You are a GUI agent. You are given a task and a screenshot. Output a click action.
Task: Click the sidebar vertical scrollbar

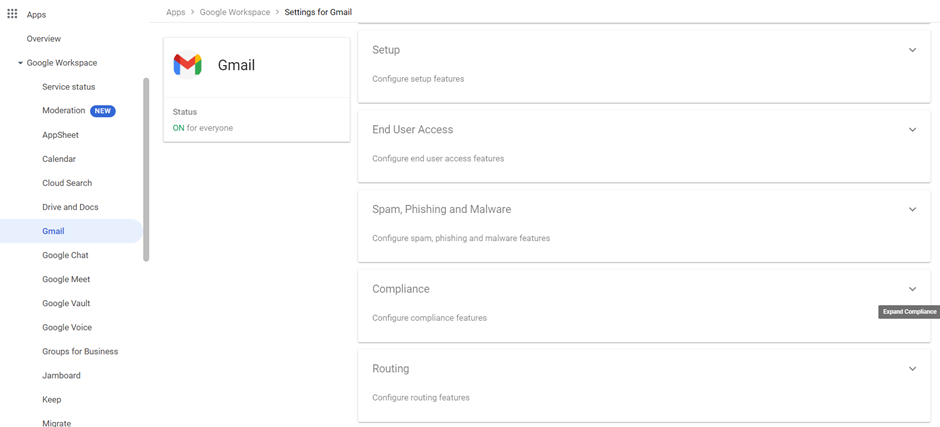(x=146, y=170)
